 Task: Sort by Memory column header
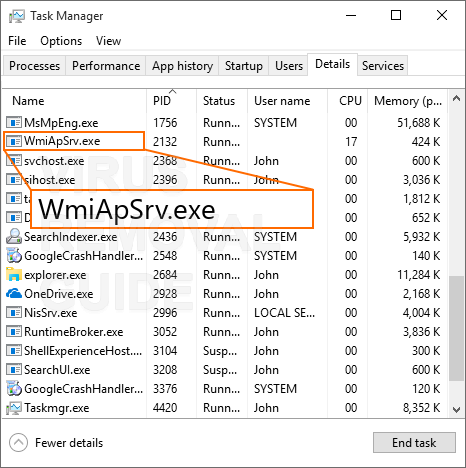pyautogui.click(x=407, y=101)
